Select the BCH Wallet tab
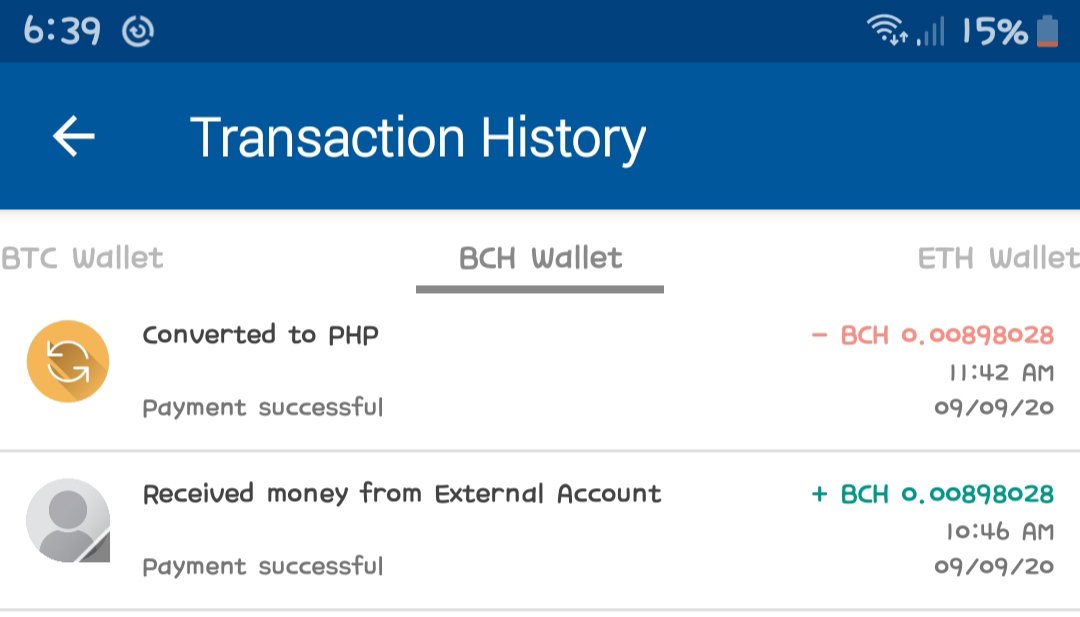This screenshot has width=1080, height=617. (x=540, y=258)
